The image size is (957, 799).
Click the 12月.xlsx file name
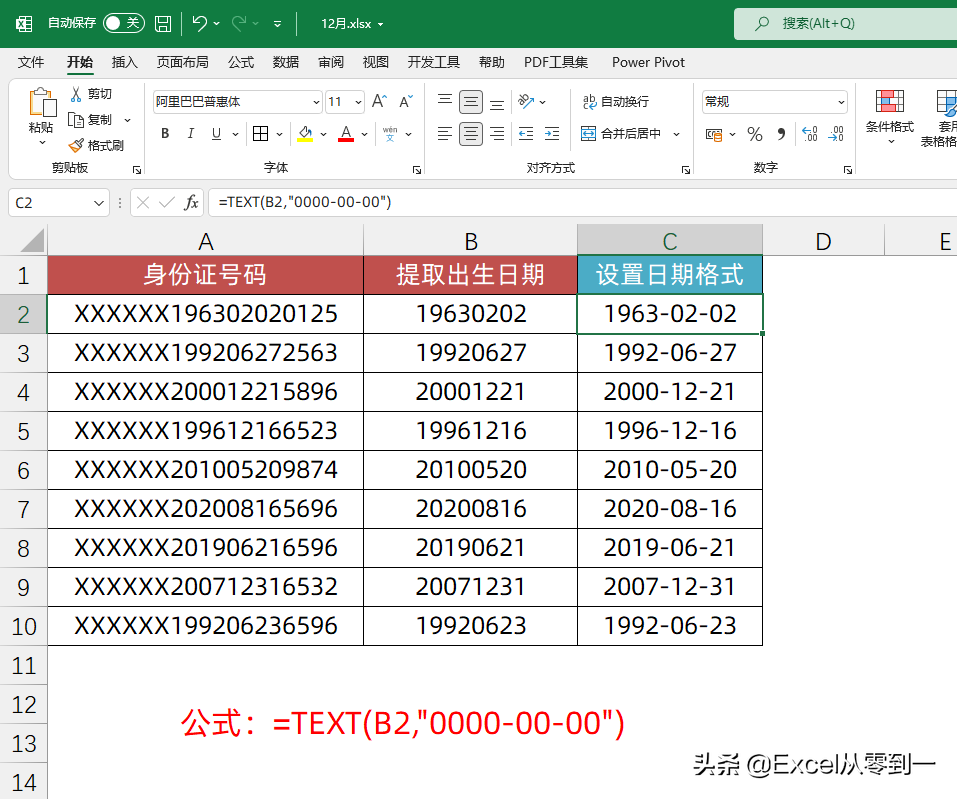[x=346, y=24]
